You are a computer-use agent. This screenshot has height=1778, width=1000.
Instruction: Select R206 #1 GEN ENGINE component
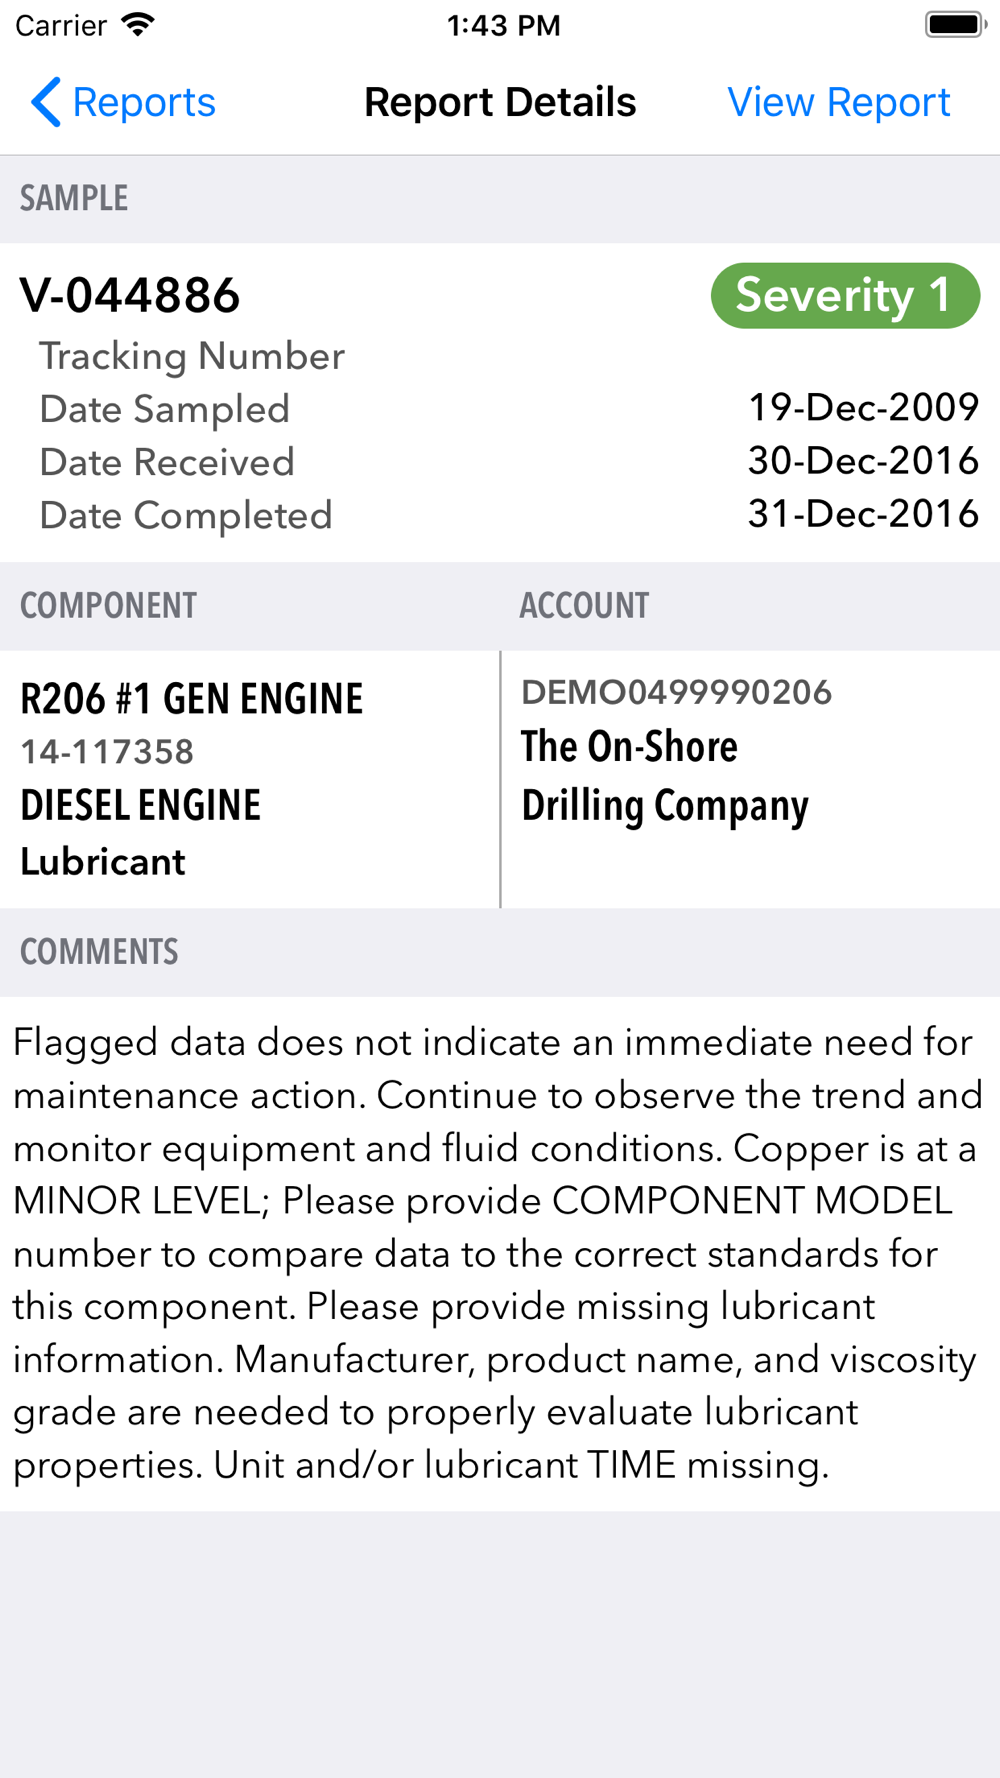pos(191,699)
